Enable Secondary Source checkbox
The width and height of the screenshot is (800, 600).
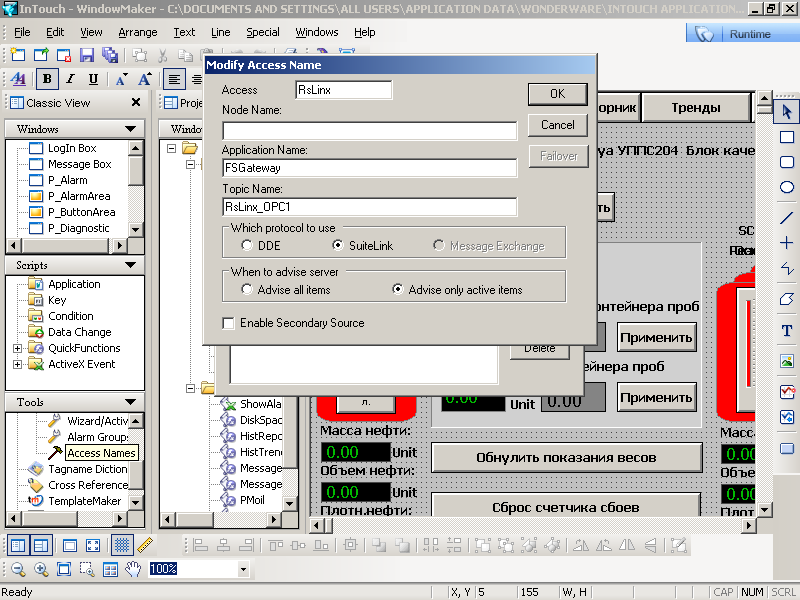(229, 323)
